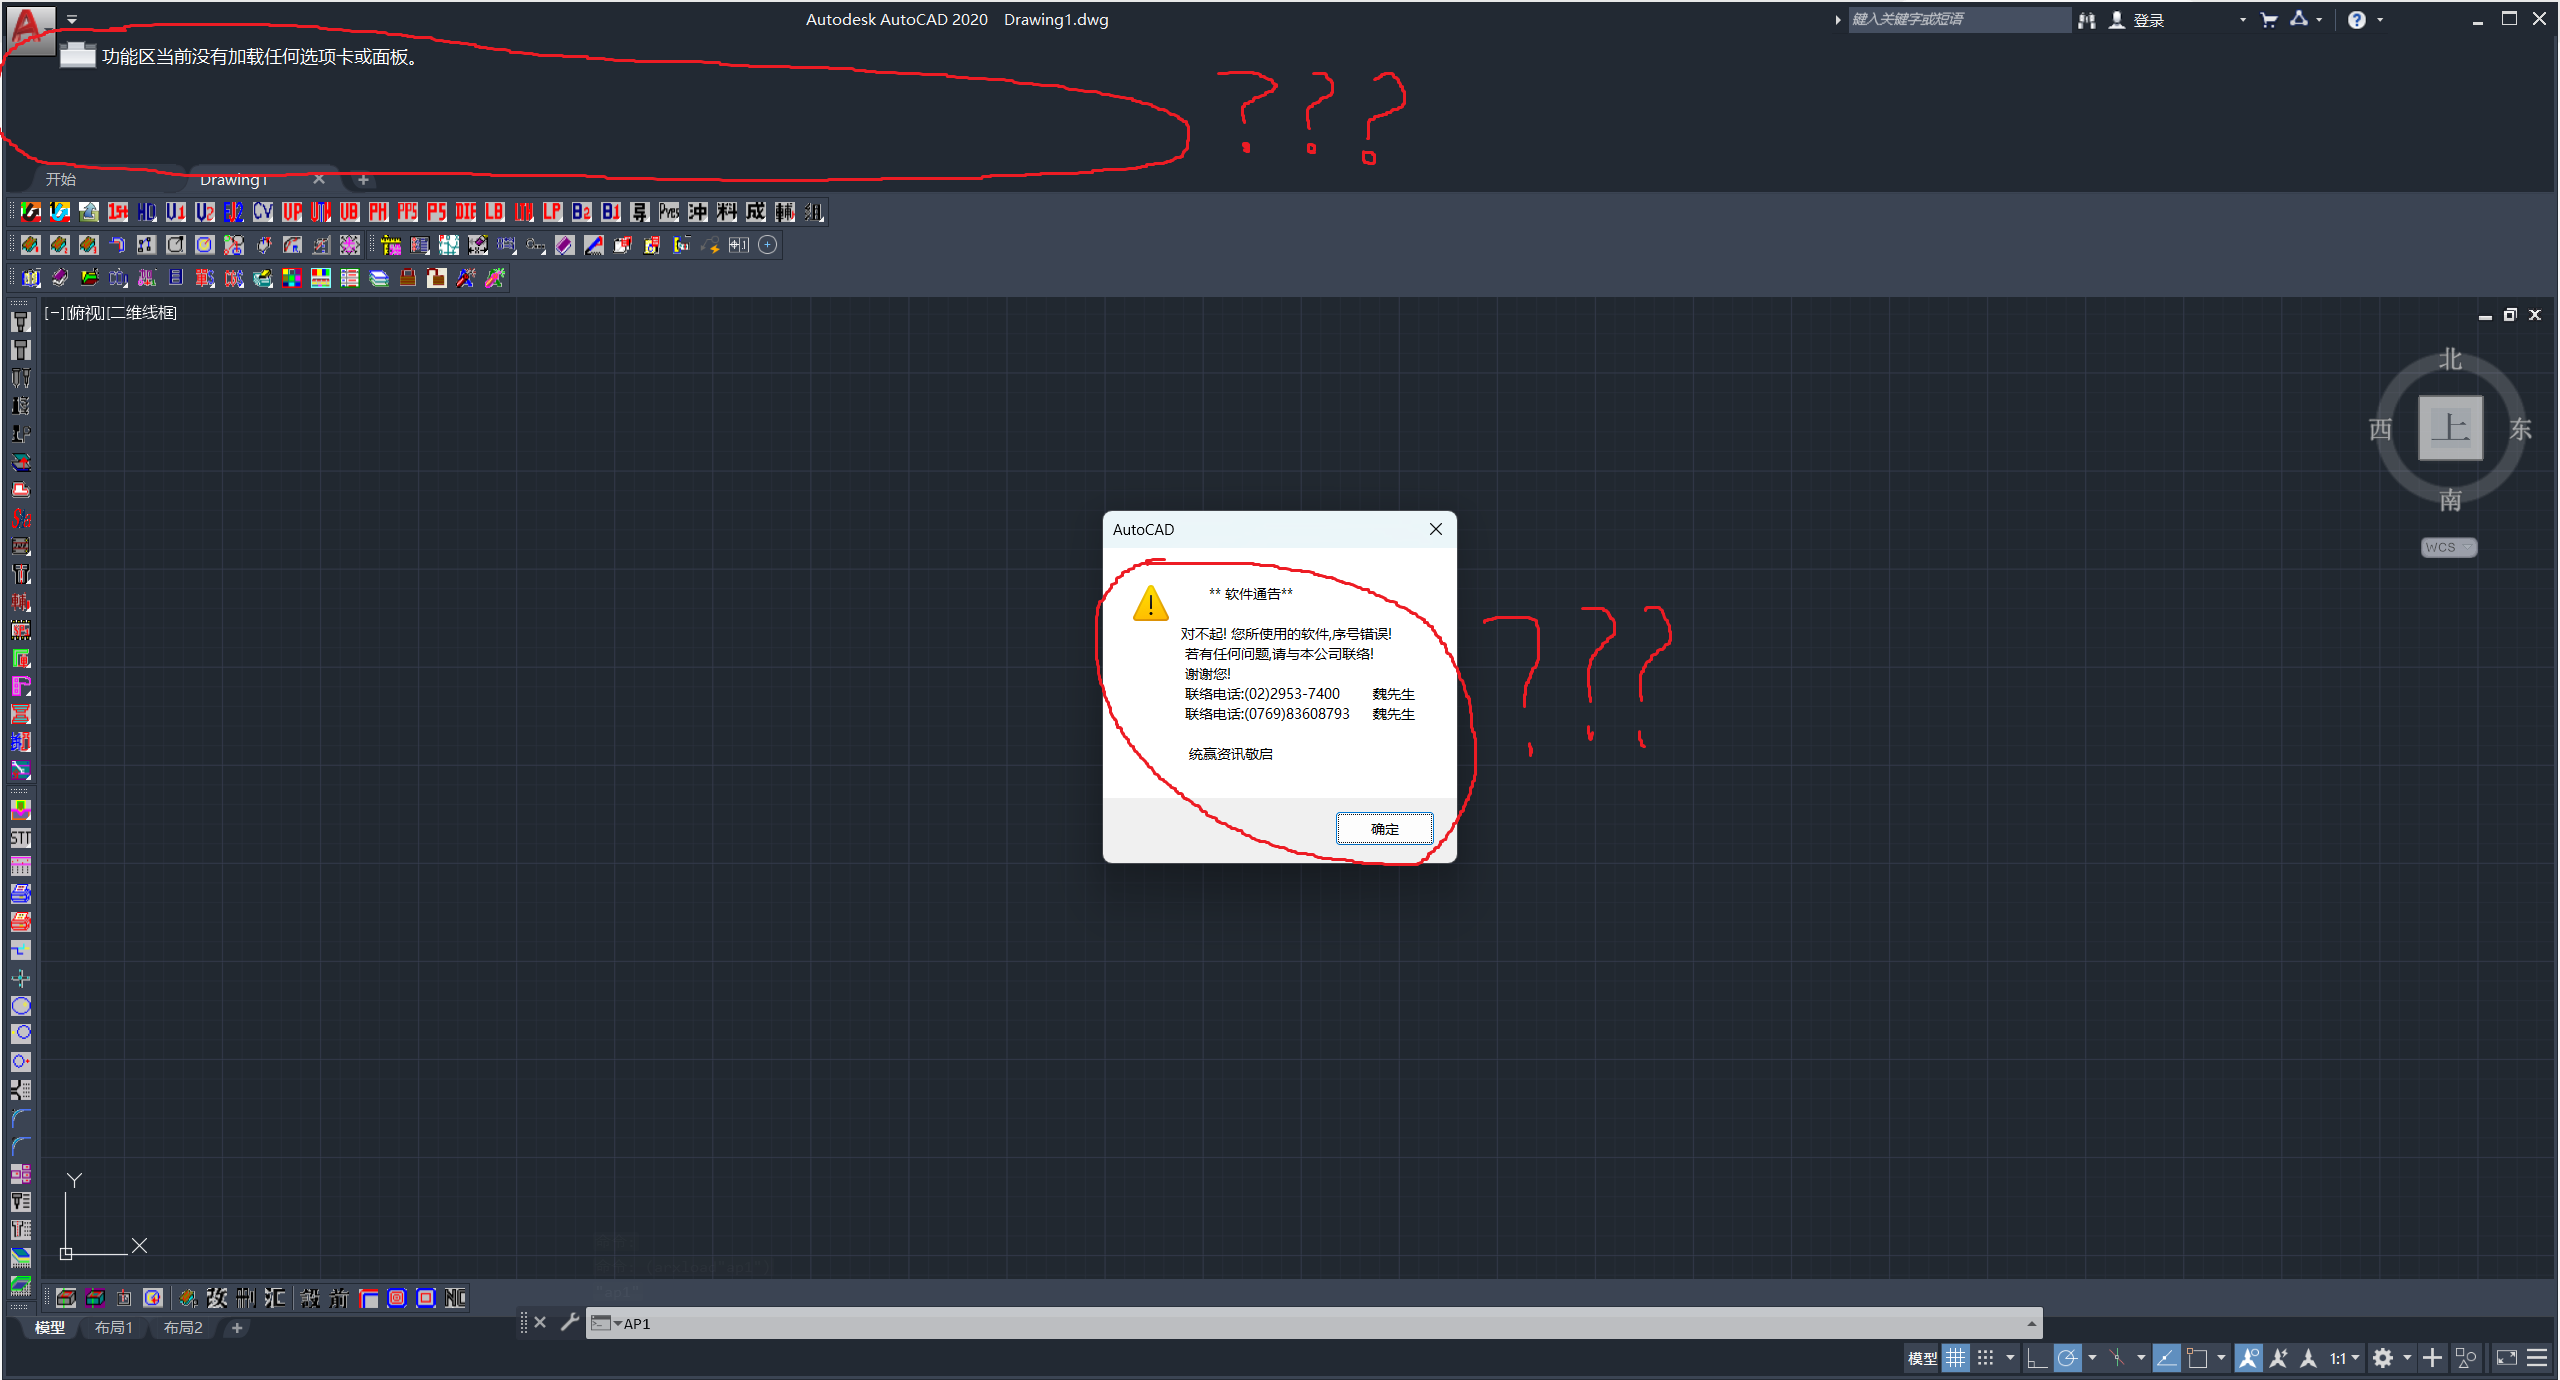Open the 1:1 annotation scale dropdown

(2345, 1358)
